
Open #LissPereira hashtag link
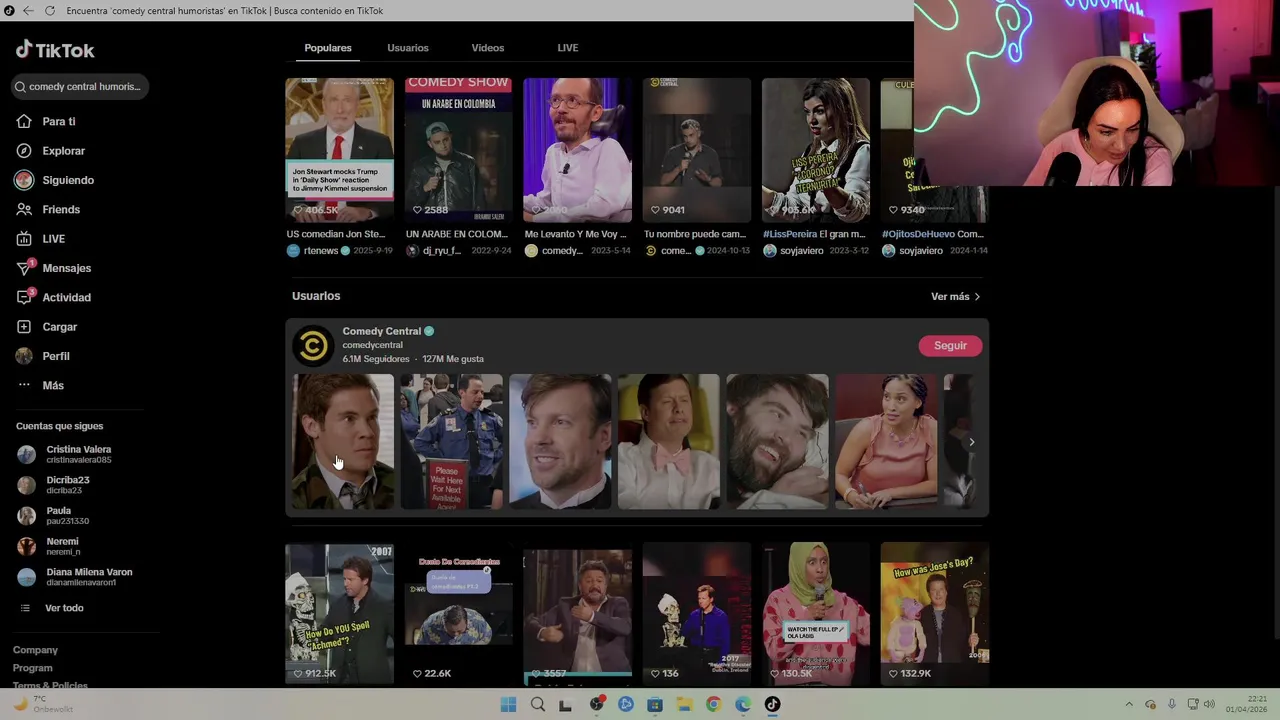790,234
